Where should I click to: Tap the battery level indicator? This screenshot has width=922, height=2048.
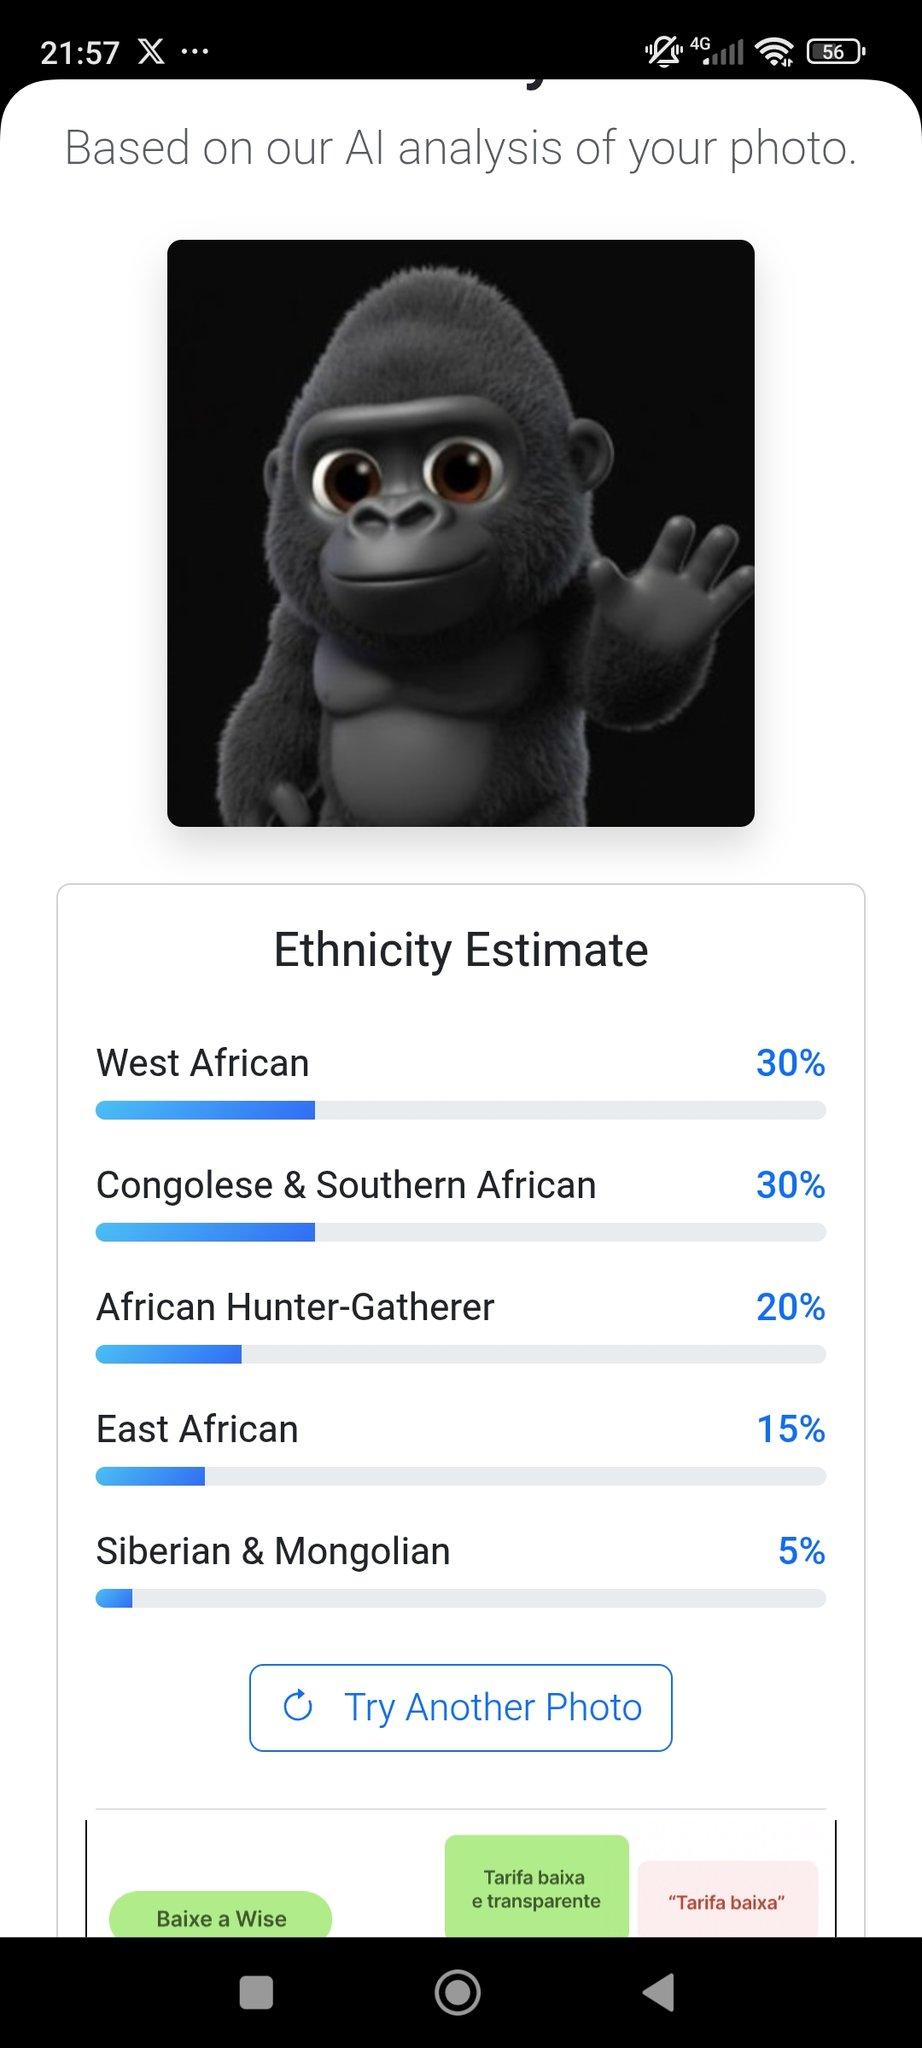835,51
